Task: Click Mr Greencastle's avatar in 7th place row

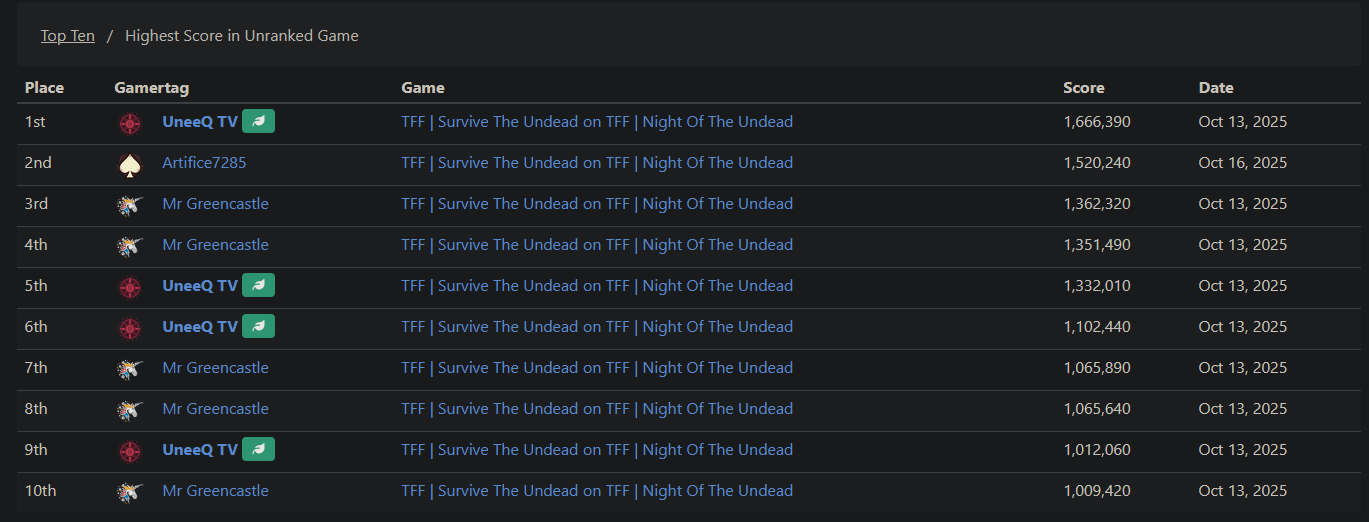Action: coord(129,368)
